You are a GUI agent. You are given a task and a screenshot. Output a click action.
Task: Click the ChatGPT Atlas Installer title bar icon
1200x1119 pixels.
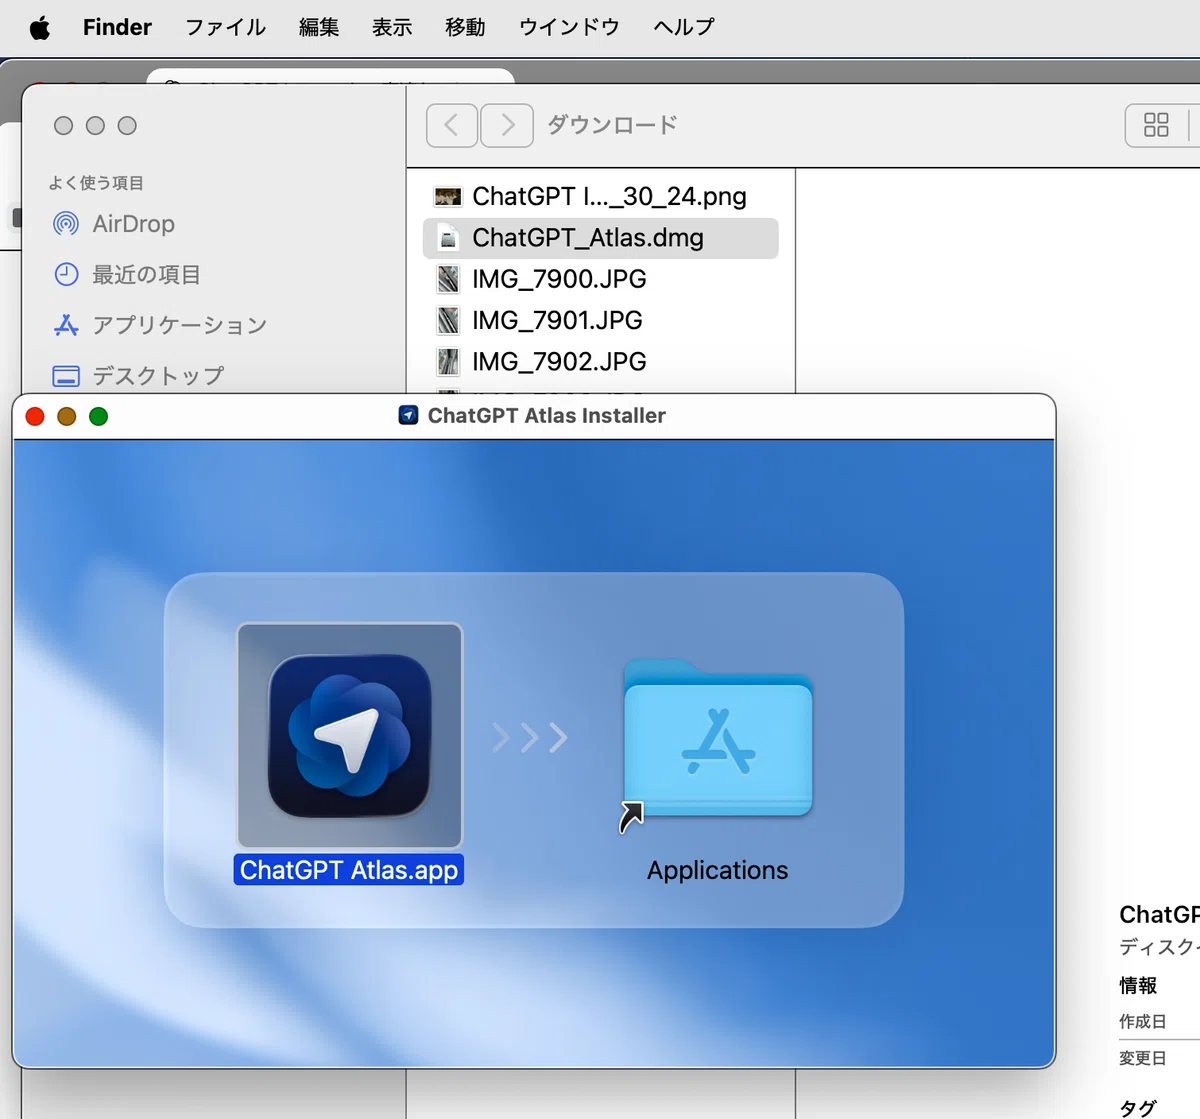click(408, 415)
